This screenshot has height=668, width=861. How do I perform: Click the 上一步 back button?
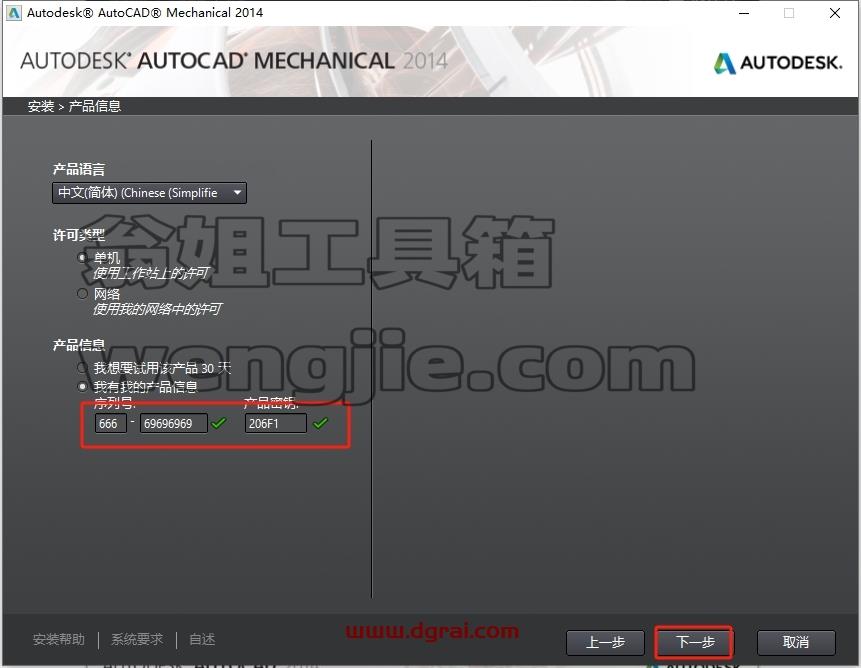click(x=605, y=642)
